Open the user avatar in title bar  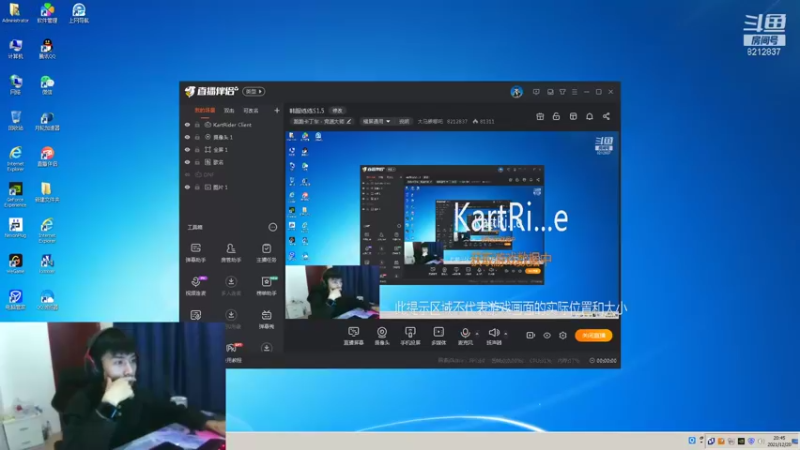pos(516,92)
